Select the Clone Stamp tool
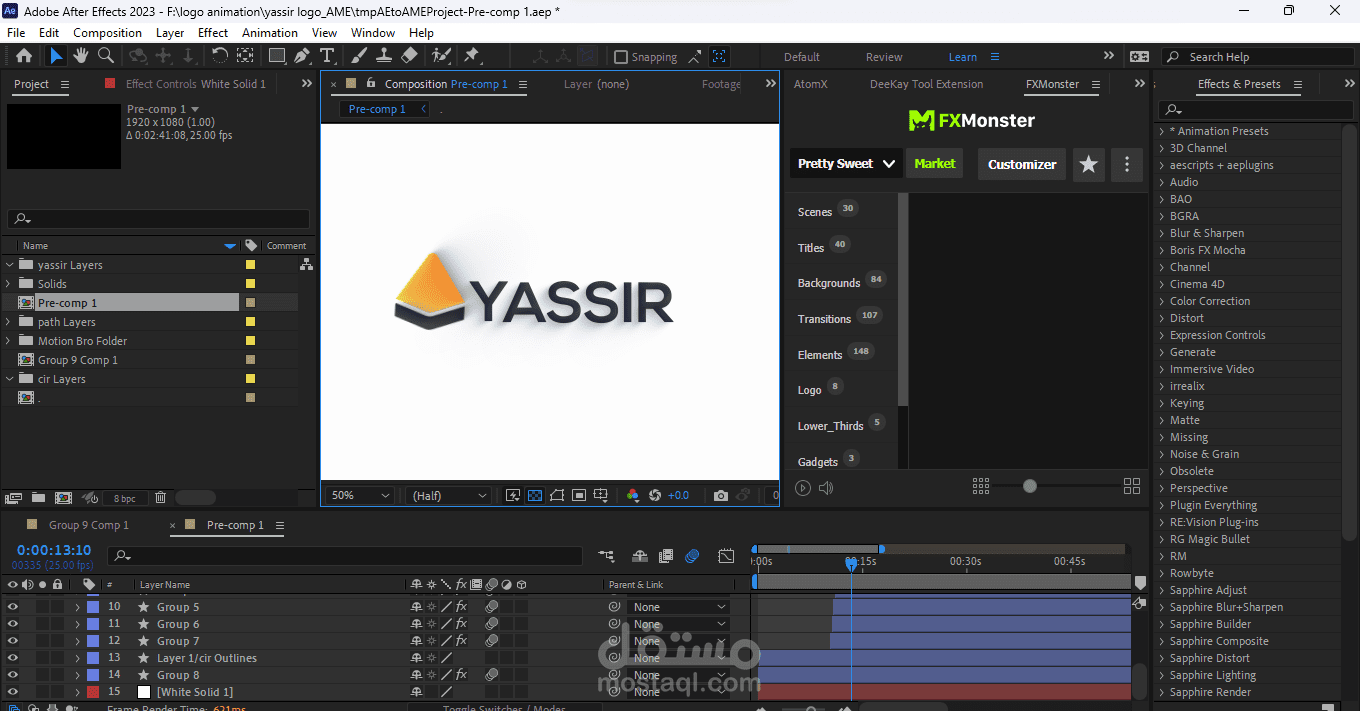The image size is (1360, 711). [384, 56]
